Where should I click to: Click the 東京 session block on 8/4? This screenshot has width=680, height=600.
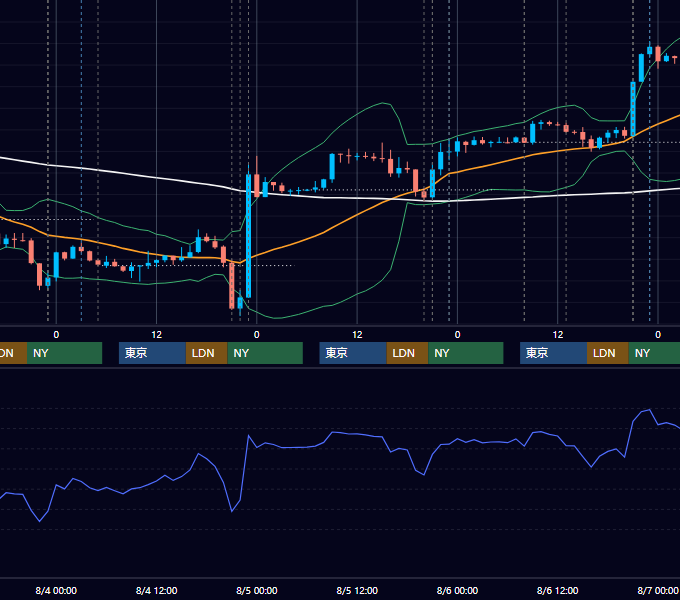click(x=152, y=353)
